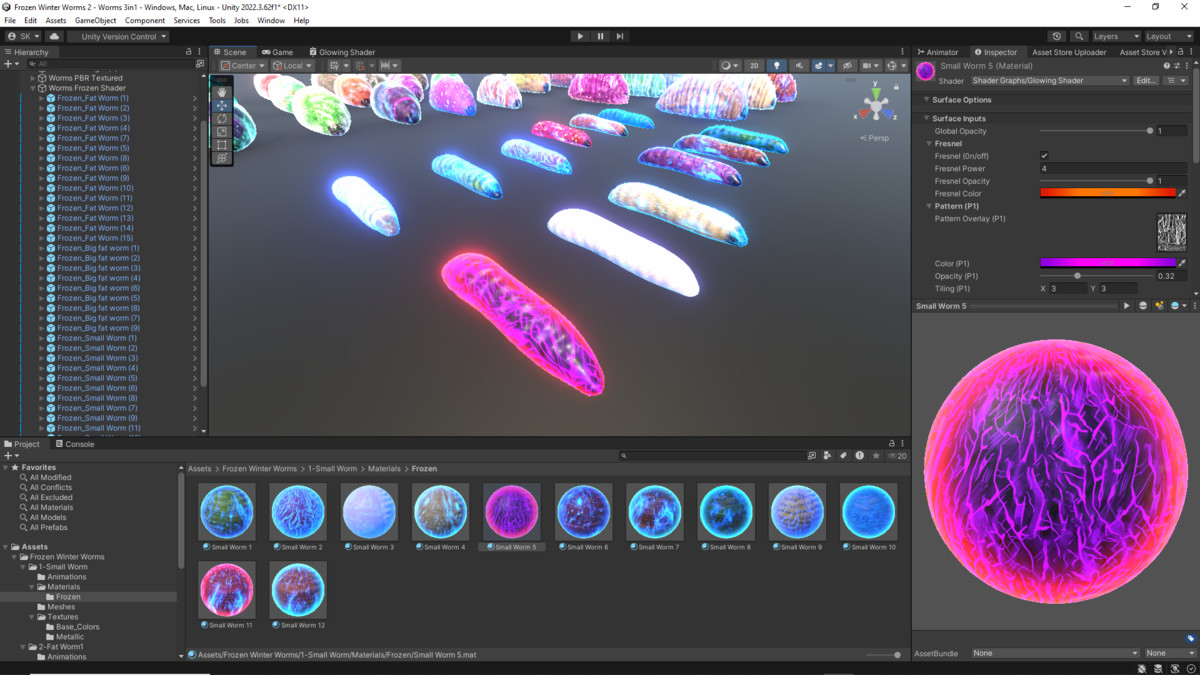Toggle scene lighting with the lightbulb button
1200x675 pixels.
777,66
